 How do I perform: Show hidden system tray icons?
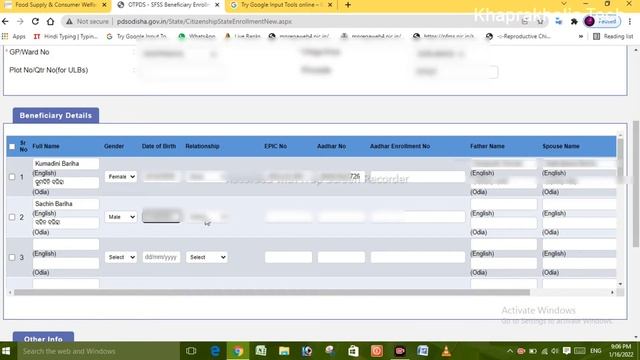510,351
